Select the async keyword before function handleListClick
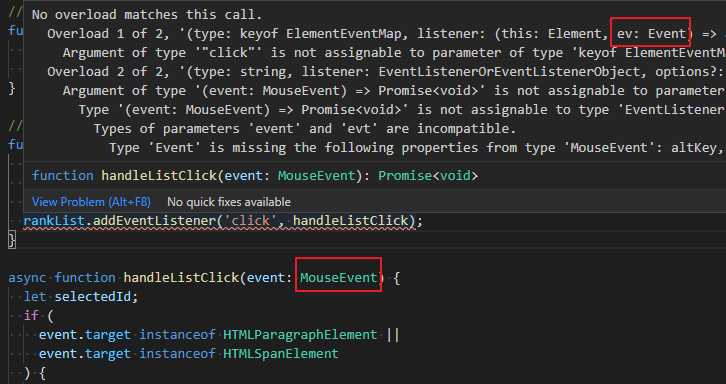 click(27, 277)
